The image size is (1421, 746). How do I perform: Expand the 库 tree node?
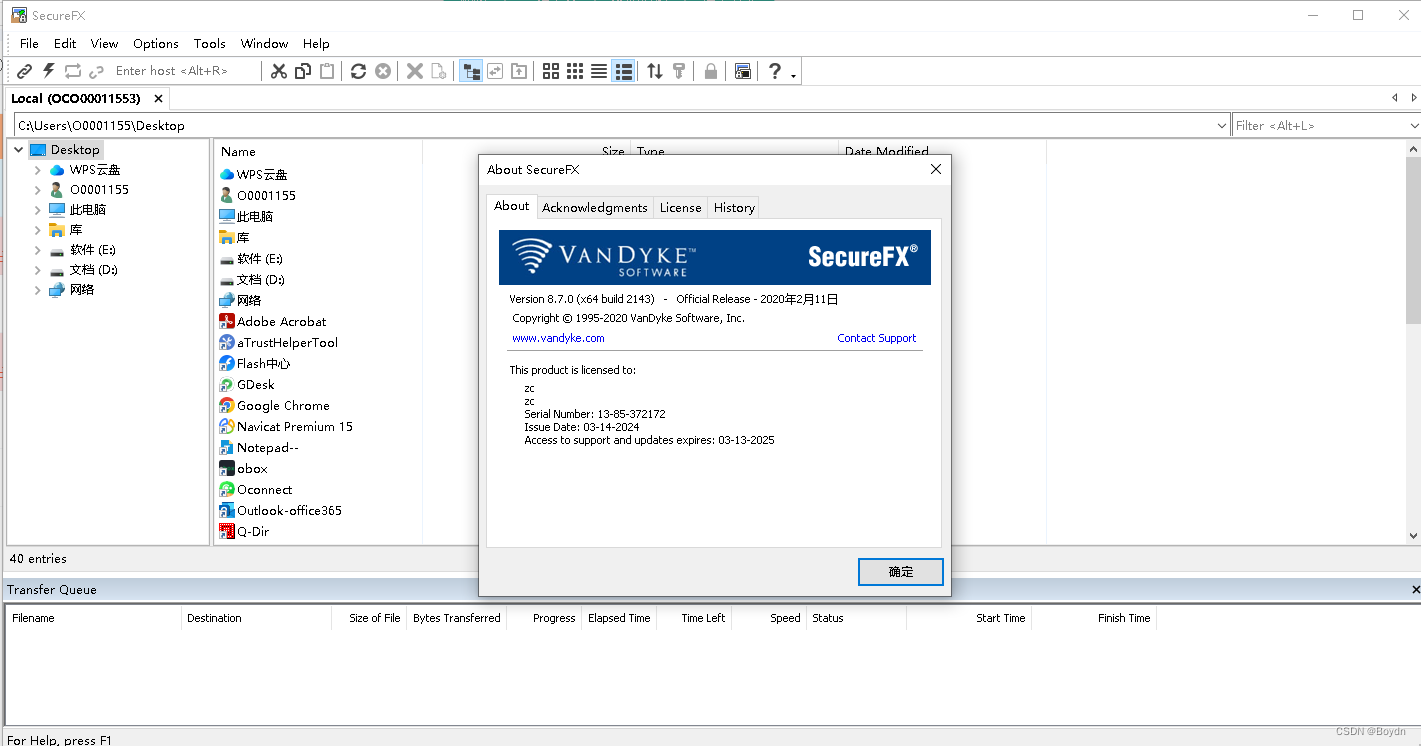pos(38,230)
